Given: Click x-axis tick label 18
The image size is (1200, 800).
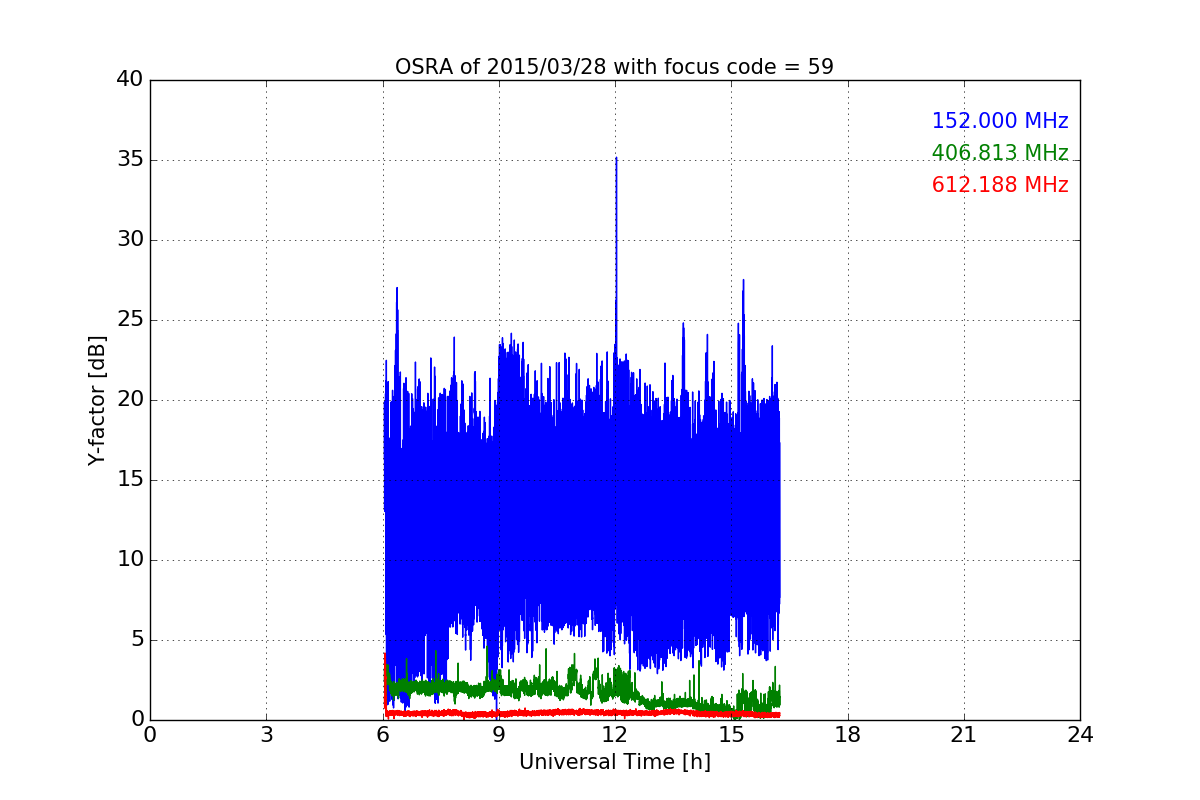Looking at the screenshot, I should pos(848,735).
